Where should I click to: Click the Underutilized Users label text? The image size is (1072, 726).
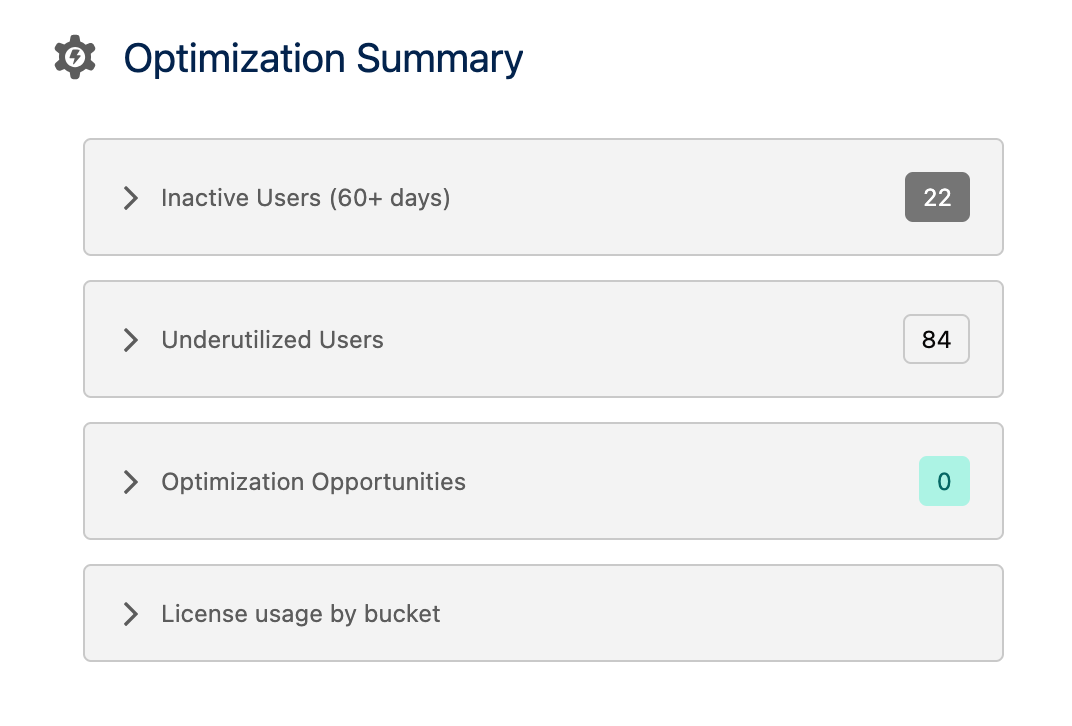coord(272,340)
